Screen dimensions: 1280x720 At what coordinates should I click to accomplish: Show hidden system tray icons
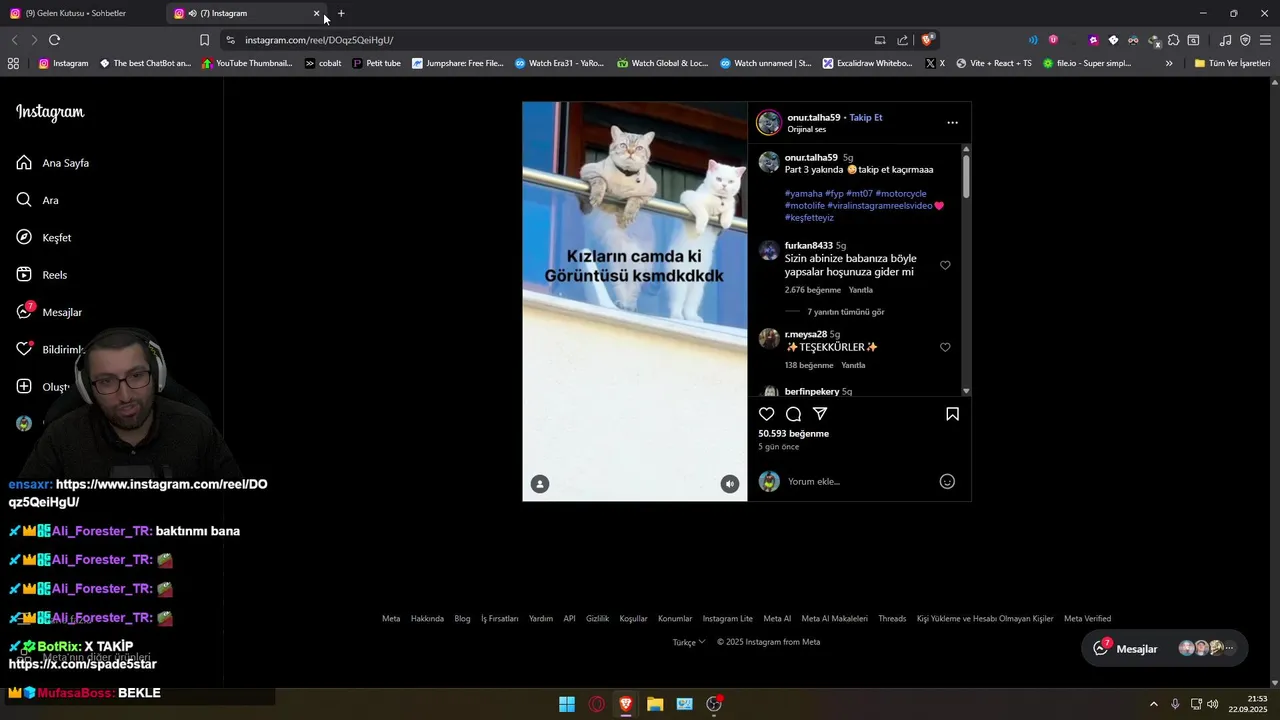click(1153, 704)
